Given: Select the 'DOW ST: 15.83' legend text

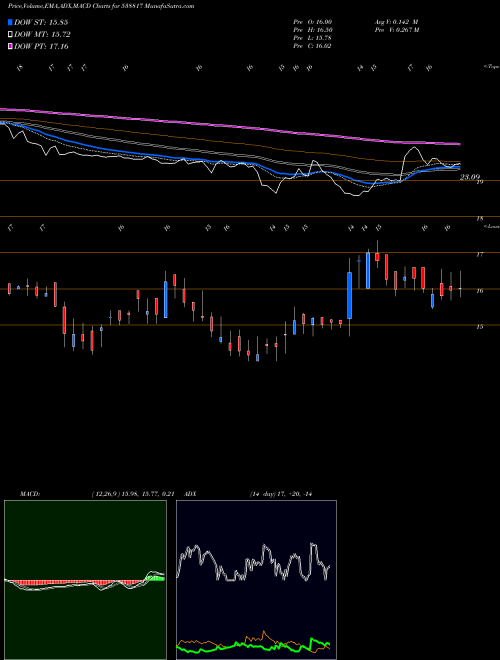Looking at the screenshot, I should (x=41, y=22).
